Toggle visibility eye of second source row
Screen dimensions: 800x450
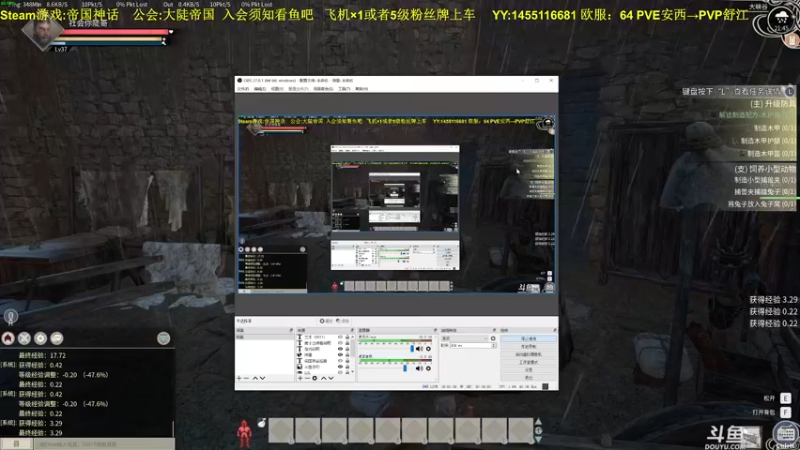[x=340, y=343]
